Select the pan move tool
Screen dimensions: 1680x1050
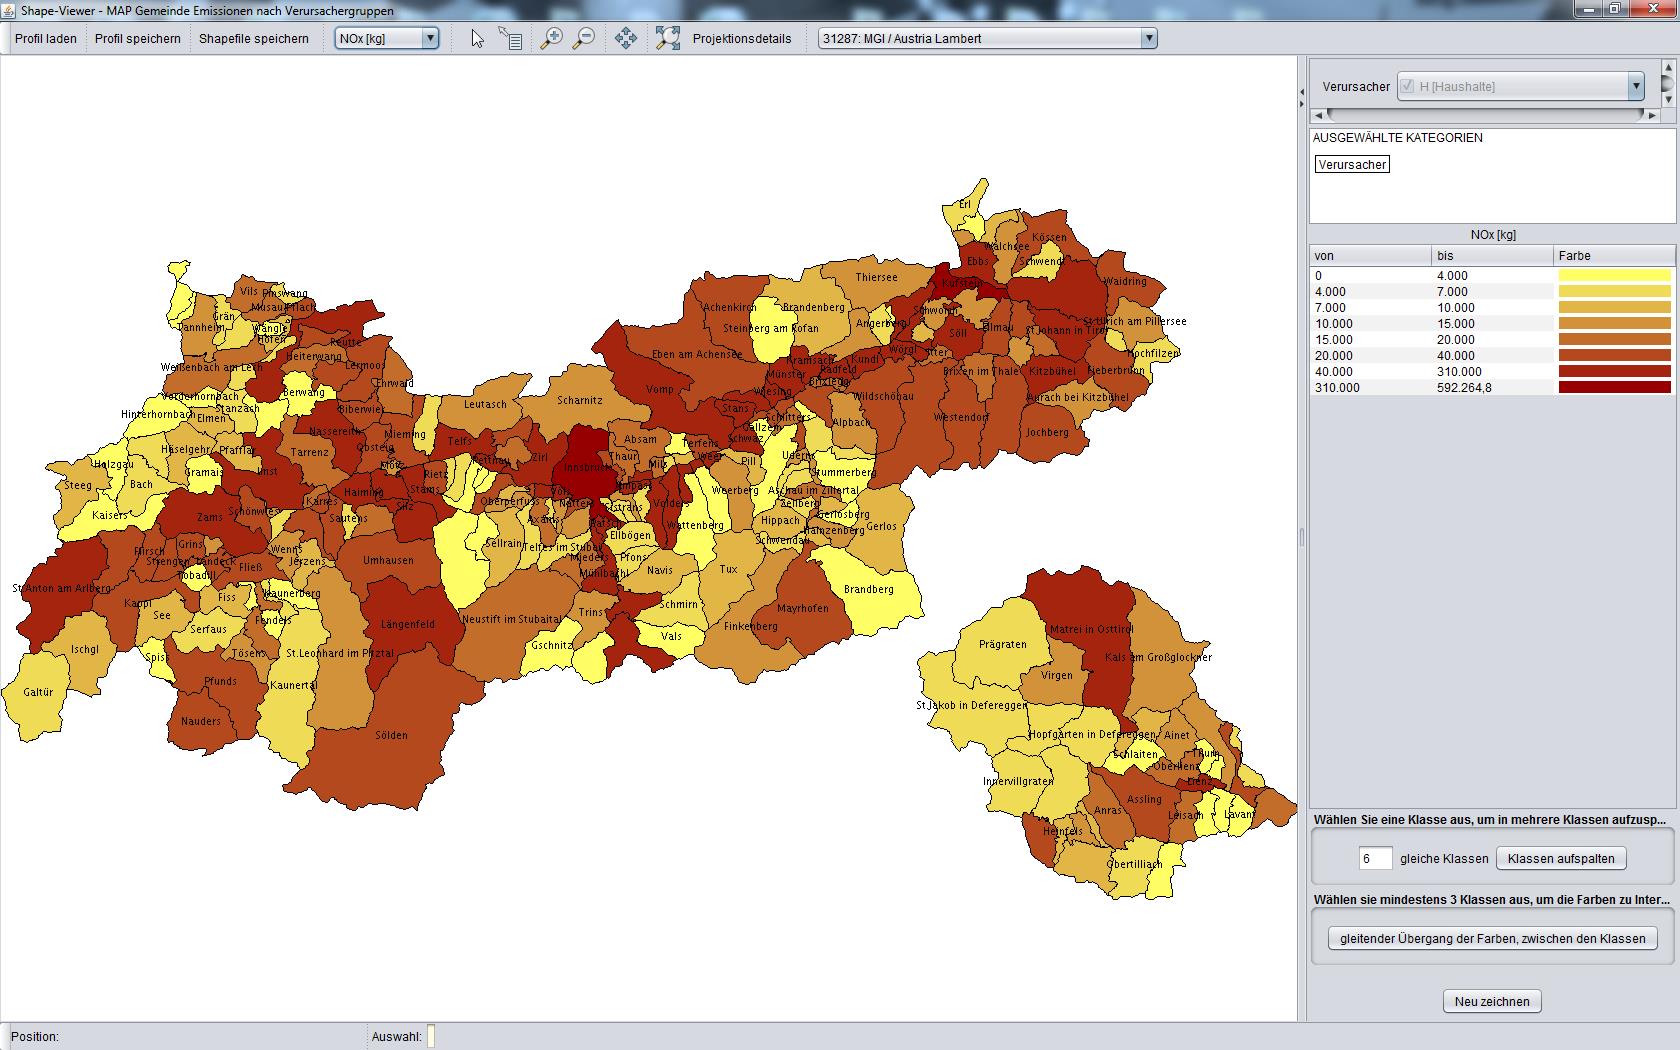[x=626, y=39]
